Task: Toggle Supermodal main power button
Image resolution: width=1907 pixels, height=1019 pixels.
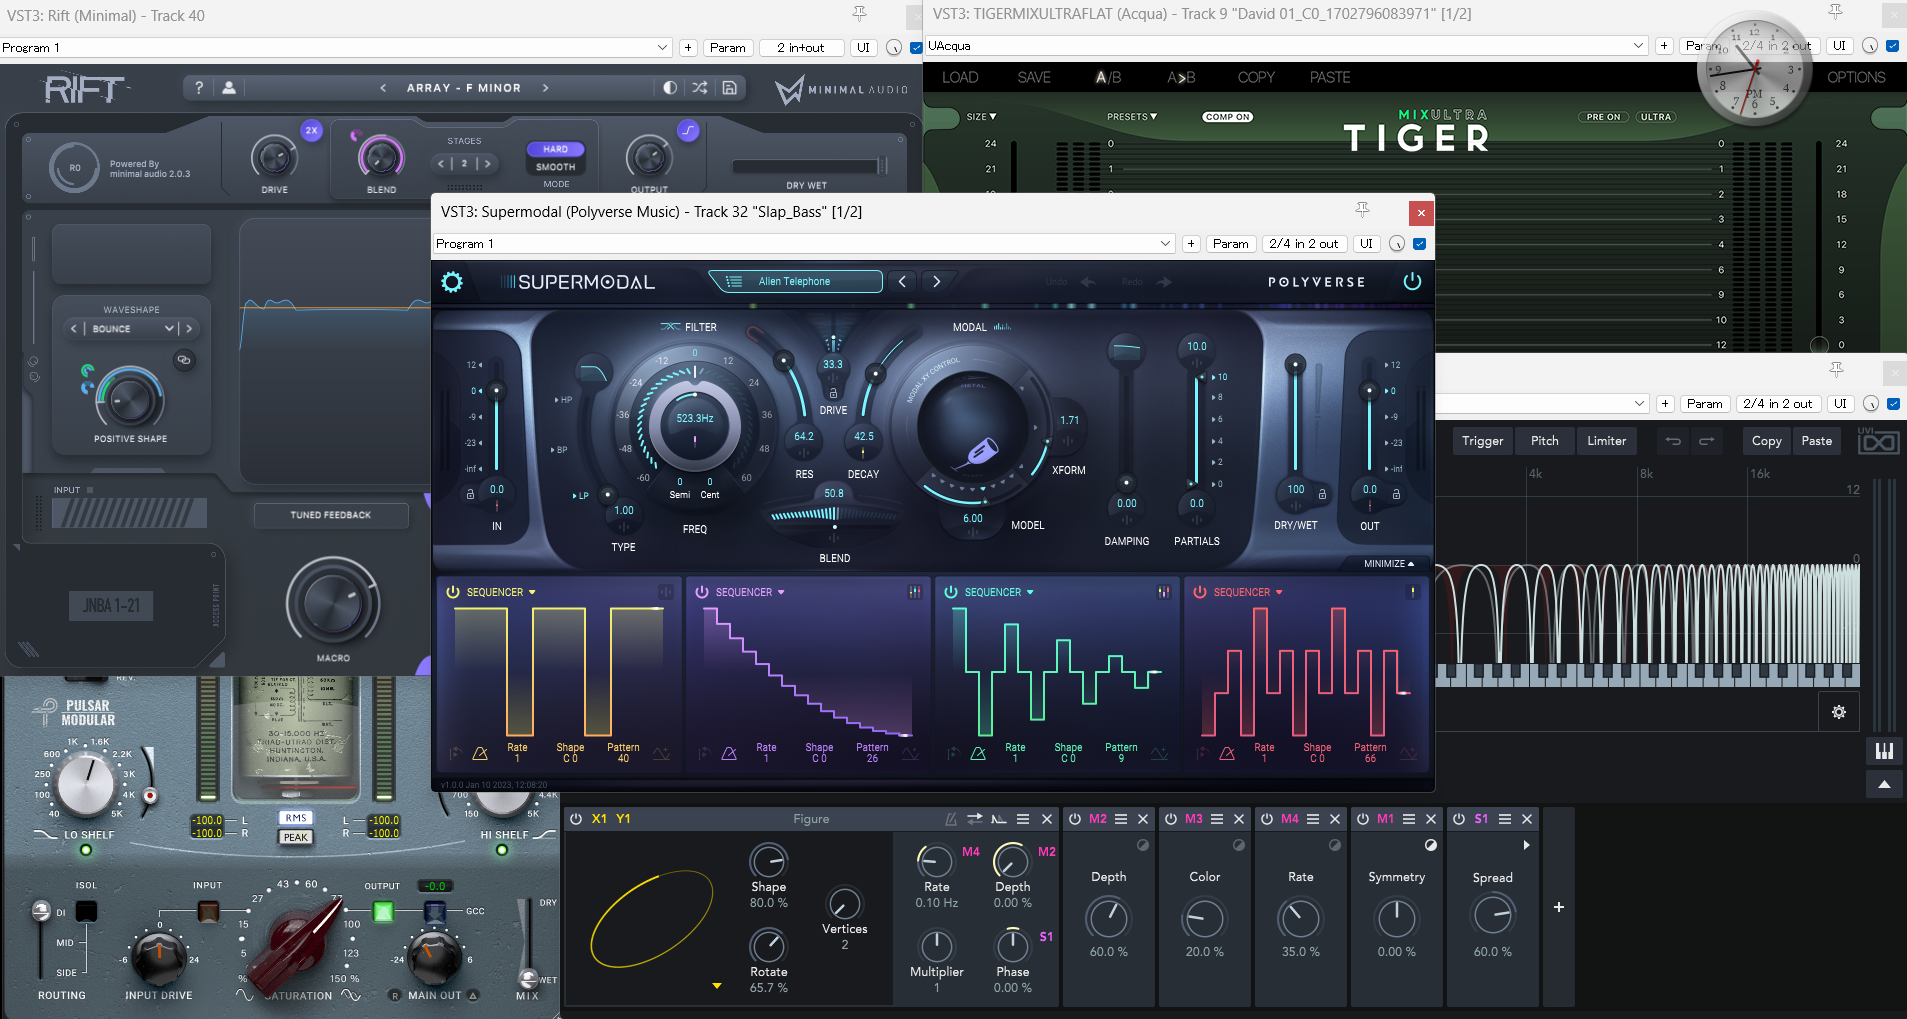Action: click(1412, 282)
